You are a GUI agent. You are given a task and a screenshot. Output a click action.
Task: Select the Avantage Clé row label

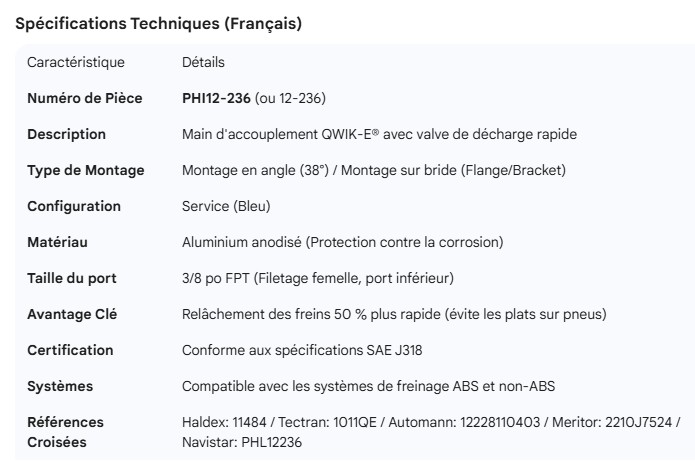click(x=72, y=314)
